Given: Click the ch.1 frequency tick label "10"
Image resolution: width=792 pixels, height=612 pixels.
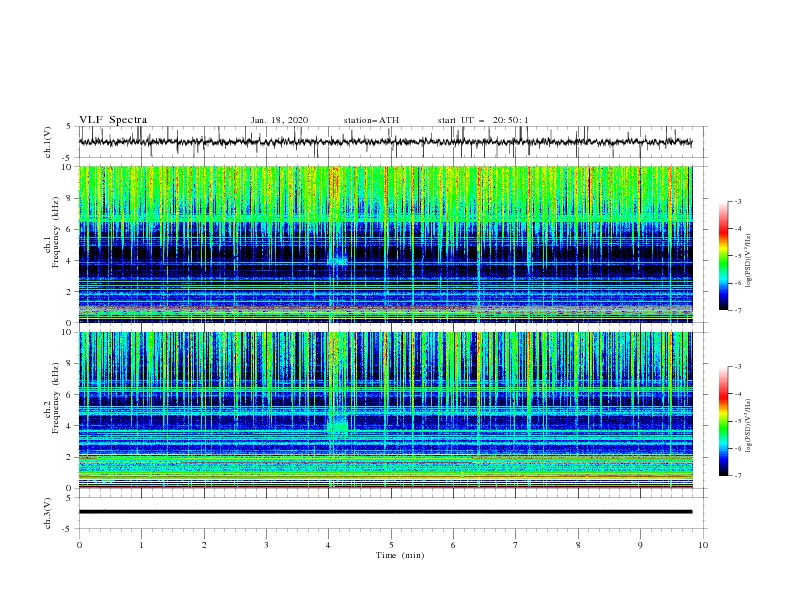Looking at the screenshot, I should click(x=68, y=167).
